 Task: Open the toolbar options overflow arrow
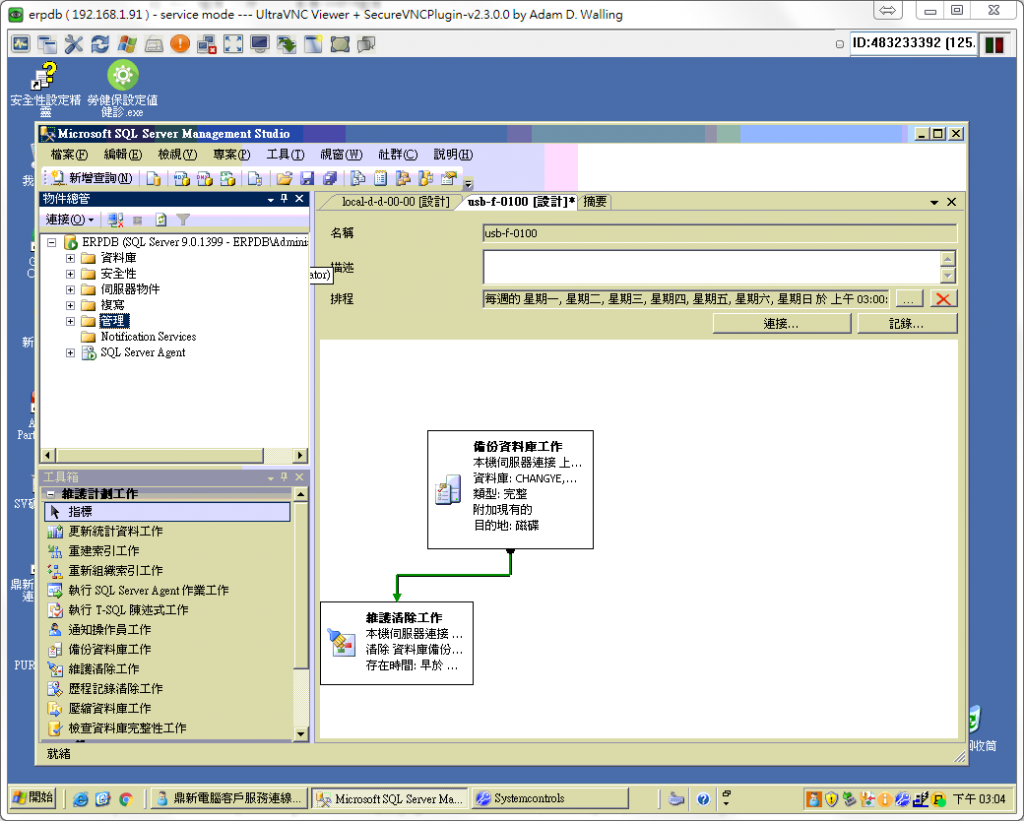coord(468,183)
